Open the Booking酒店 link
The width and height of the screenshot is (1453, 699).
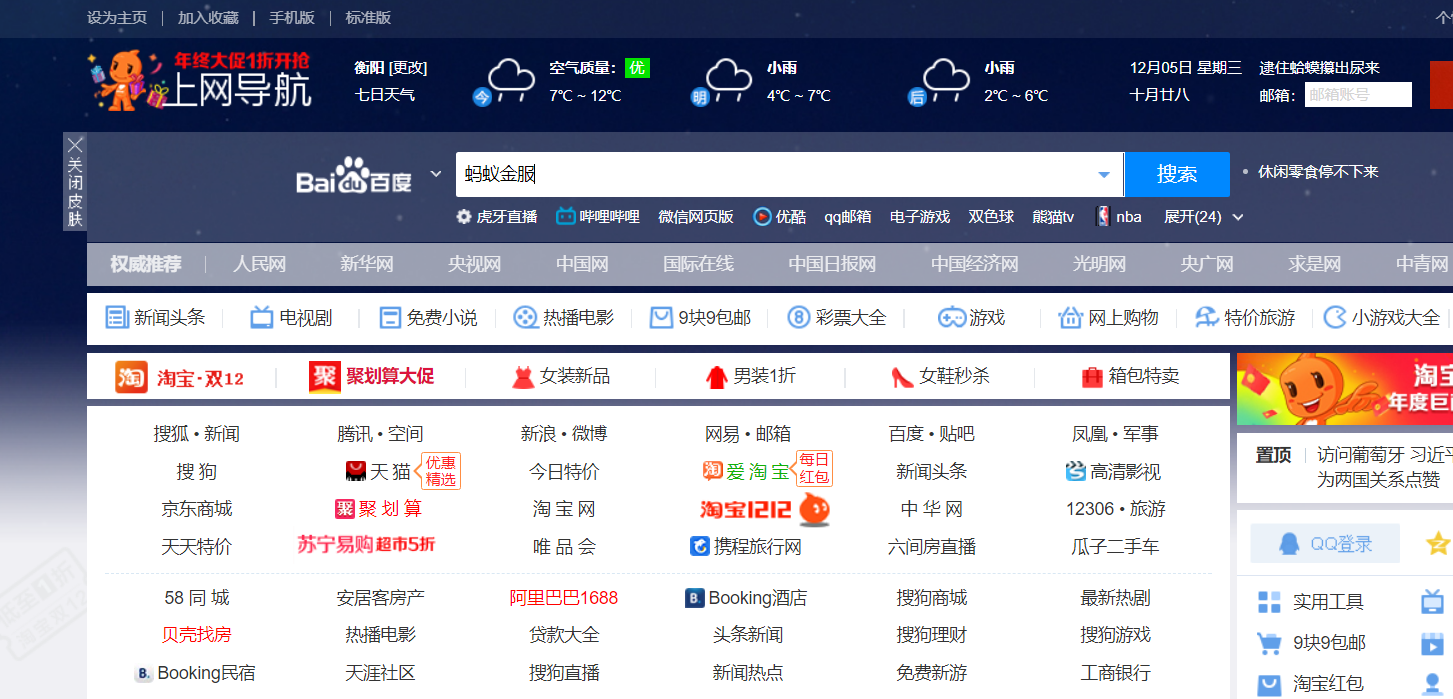pyautogui.click(x=746, y=598)
